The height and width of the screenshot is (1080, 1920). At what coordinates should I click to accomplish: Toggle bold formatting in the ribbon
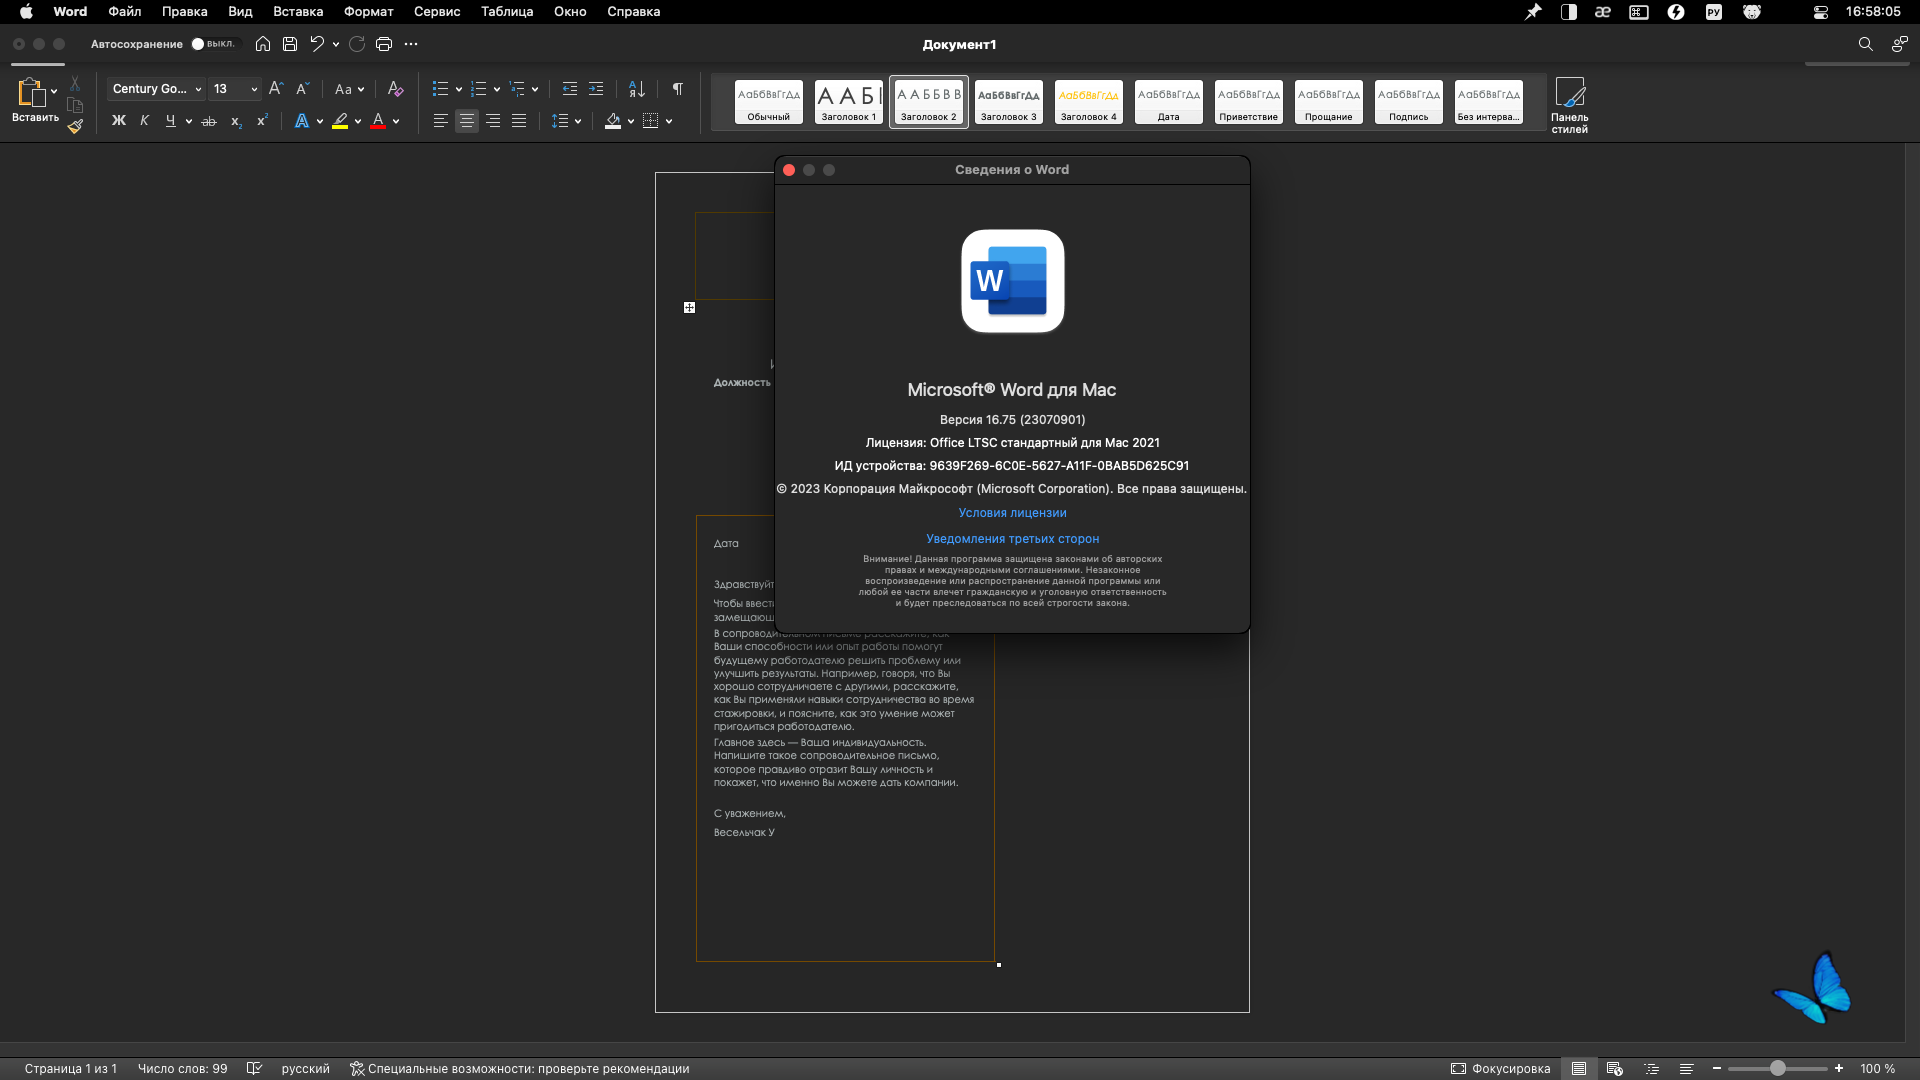pos(119,120)
